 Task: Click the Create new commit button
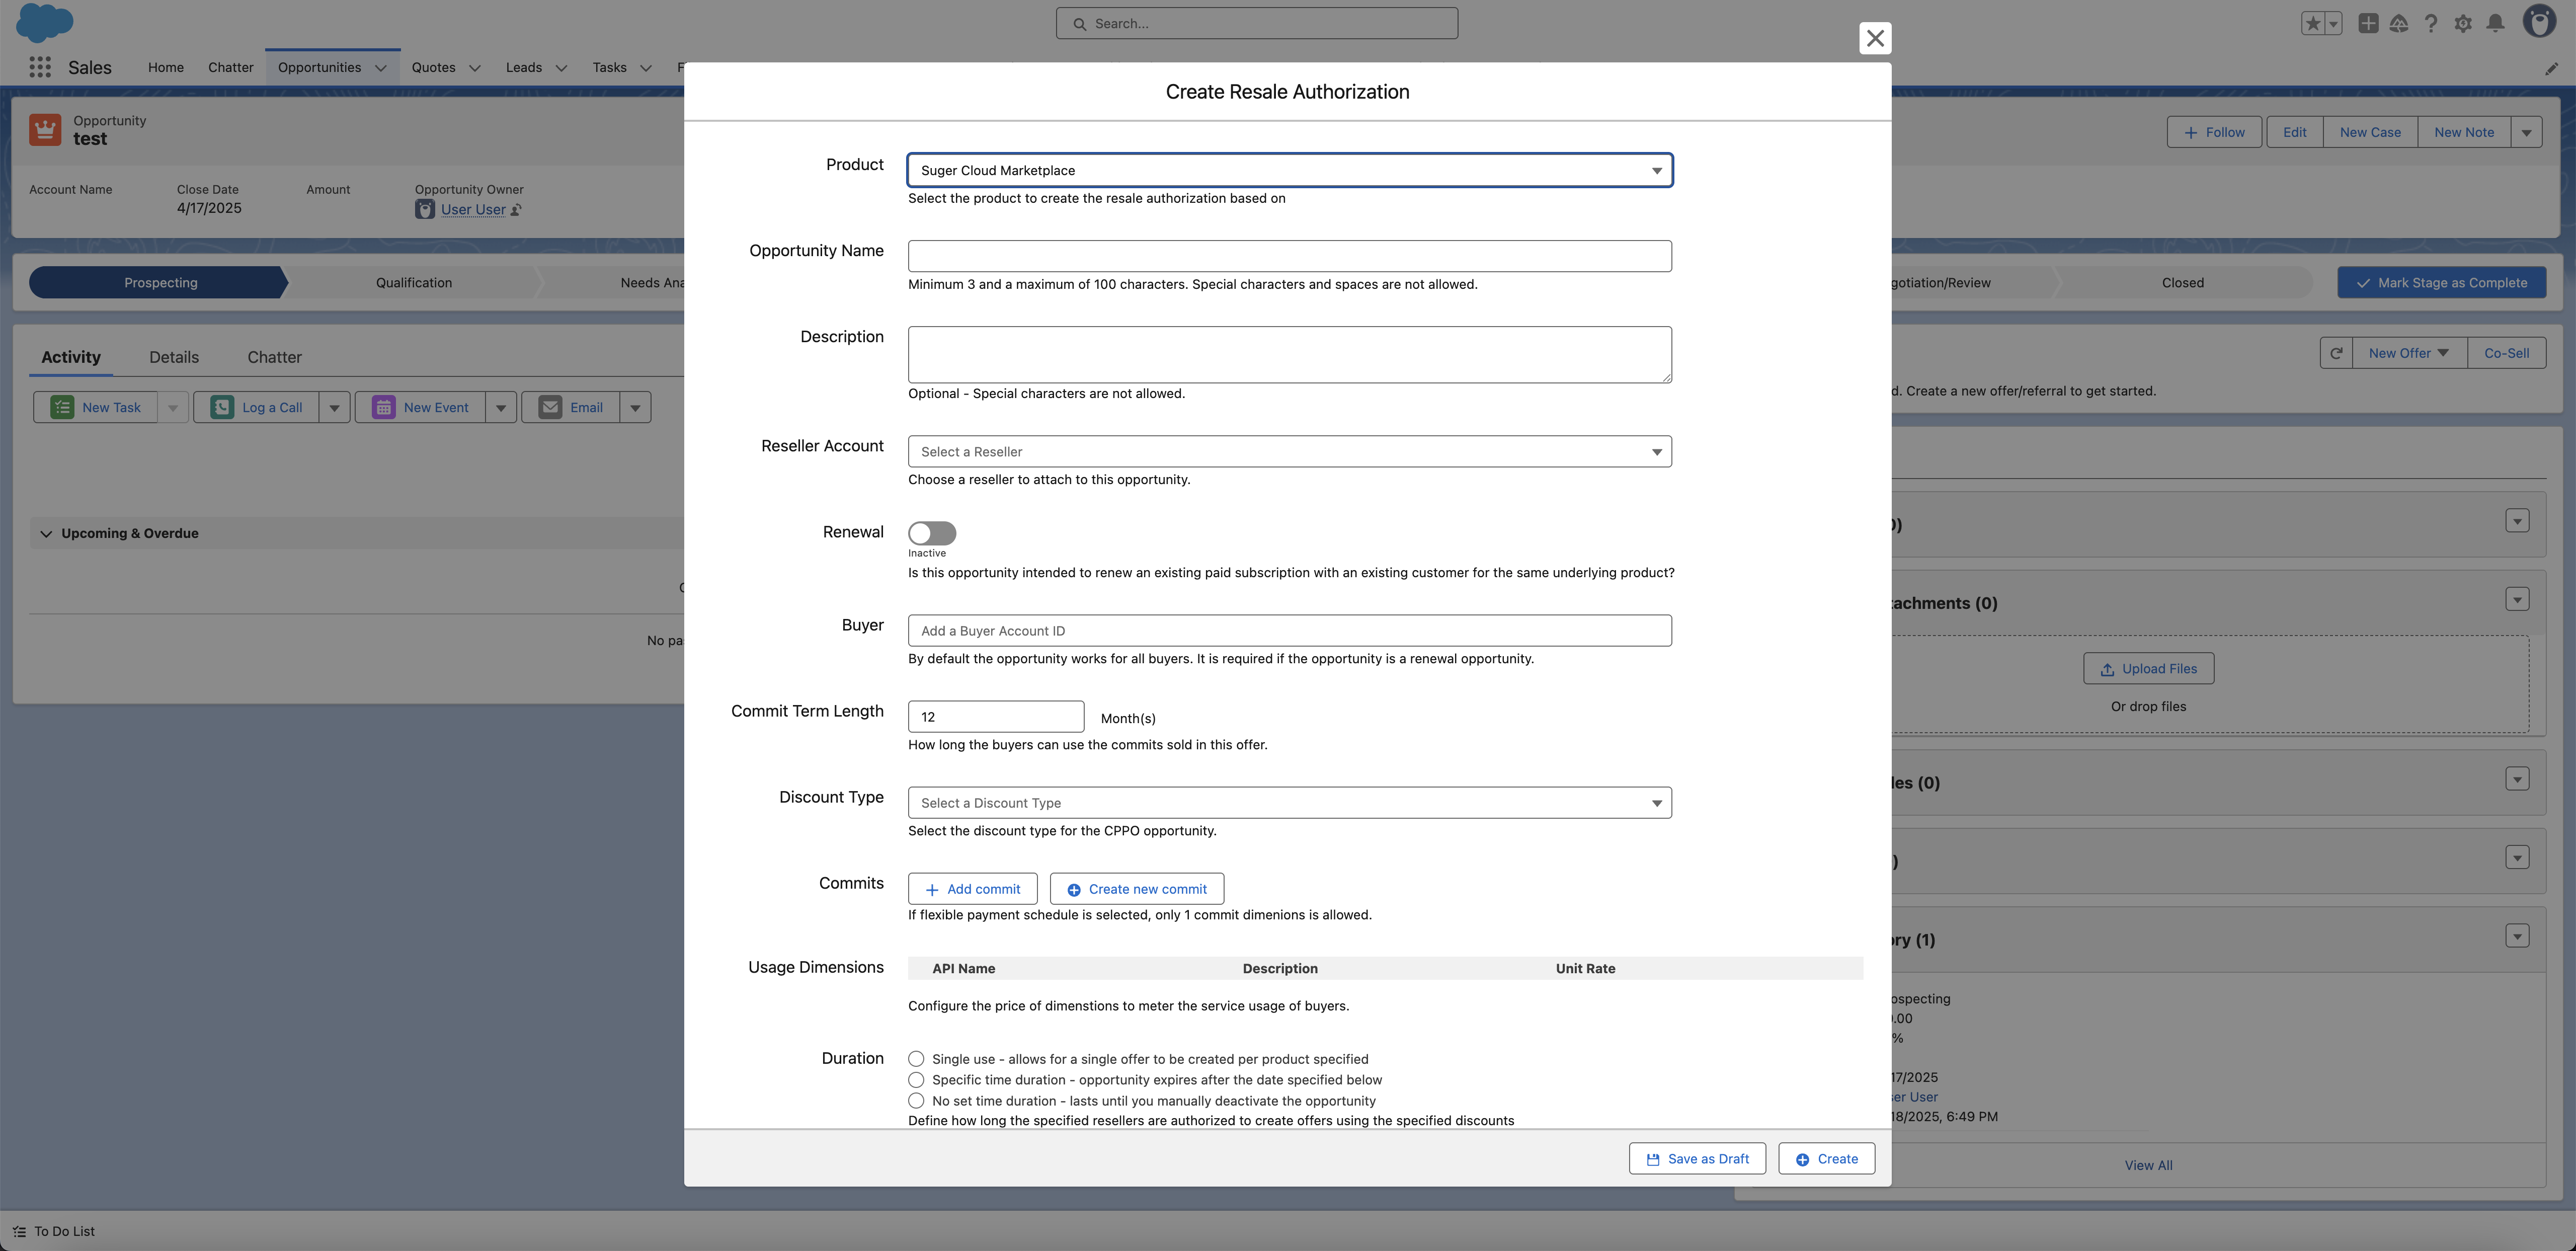click(x=1136, y=889)
